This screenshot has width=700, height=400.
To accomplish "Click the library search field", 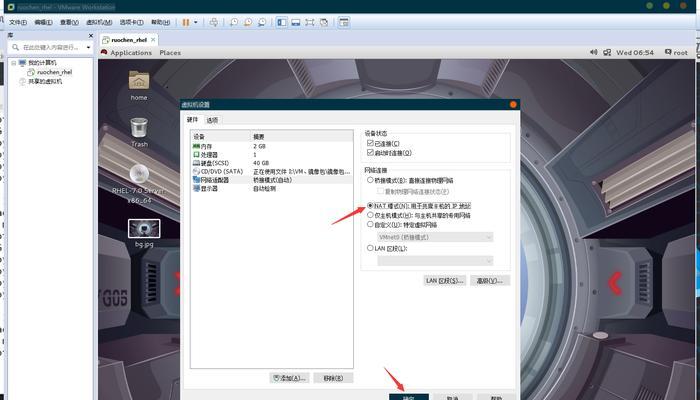I will click(48, 47).
